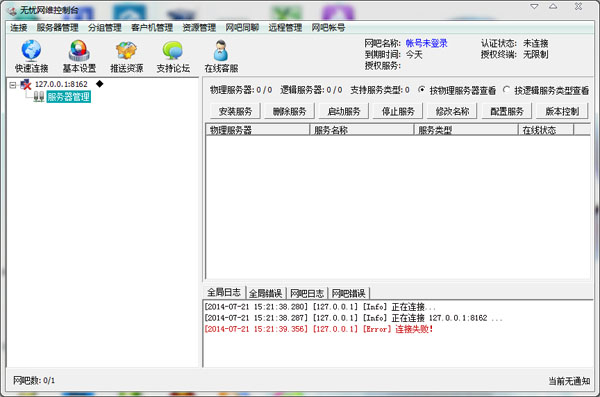Click the 认证状态 未连接 value
The image size is (600, 397).
tap(535, 43)
